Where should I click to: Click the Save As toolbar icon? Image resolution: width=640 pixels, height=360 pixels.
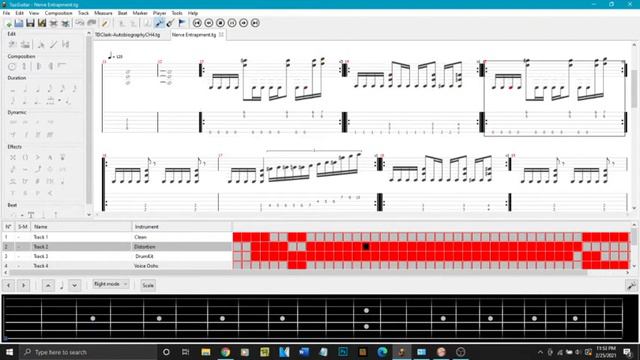(x=42, y=23)
